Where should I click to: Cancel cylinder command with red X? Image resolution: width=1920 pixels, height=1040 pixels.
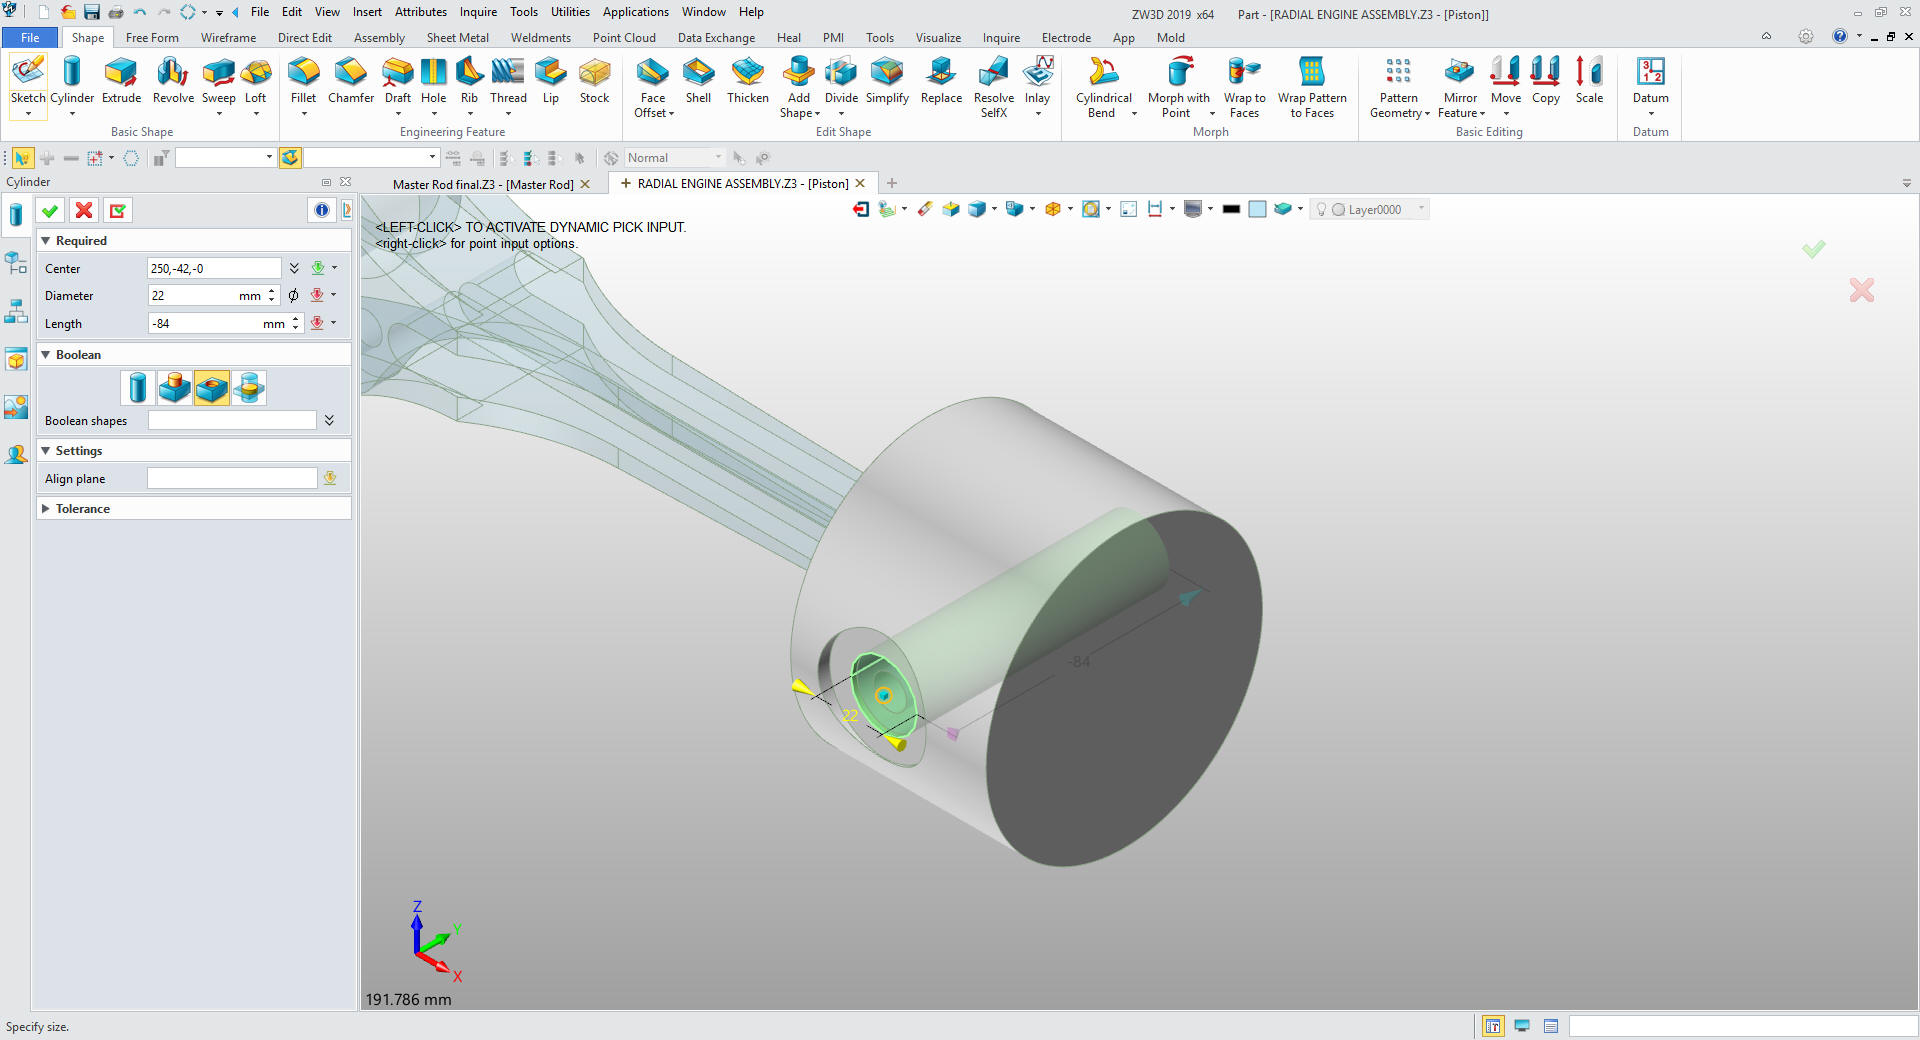click(84, 210)
